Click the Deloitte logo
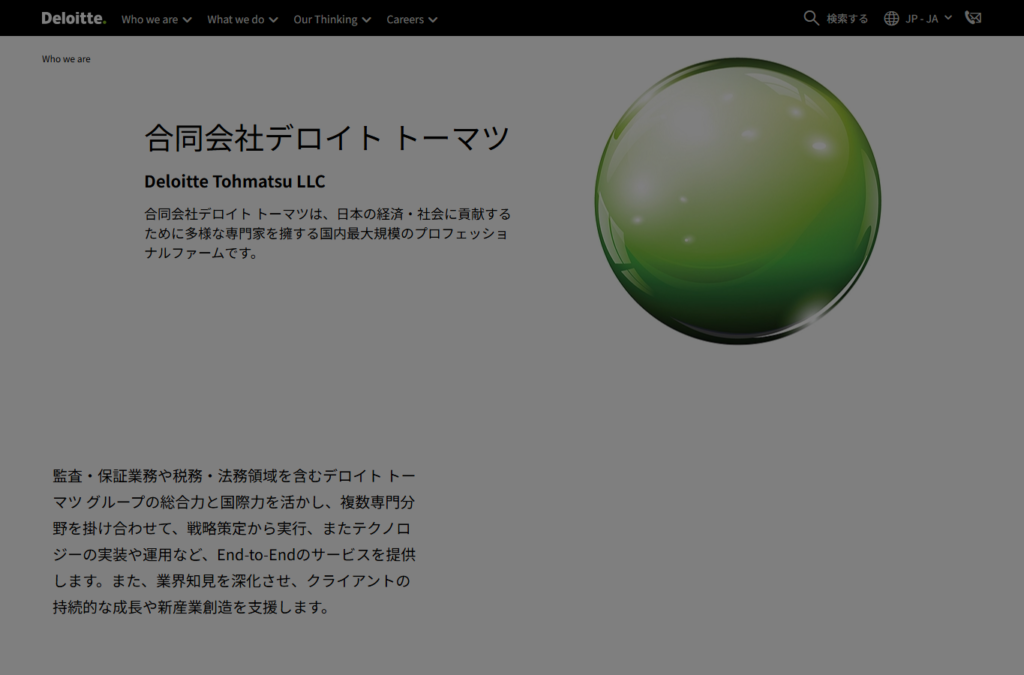Viewport: 1024px width, 675px height. (73, 18)
